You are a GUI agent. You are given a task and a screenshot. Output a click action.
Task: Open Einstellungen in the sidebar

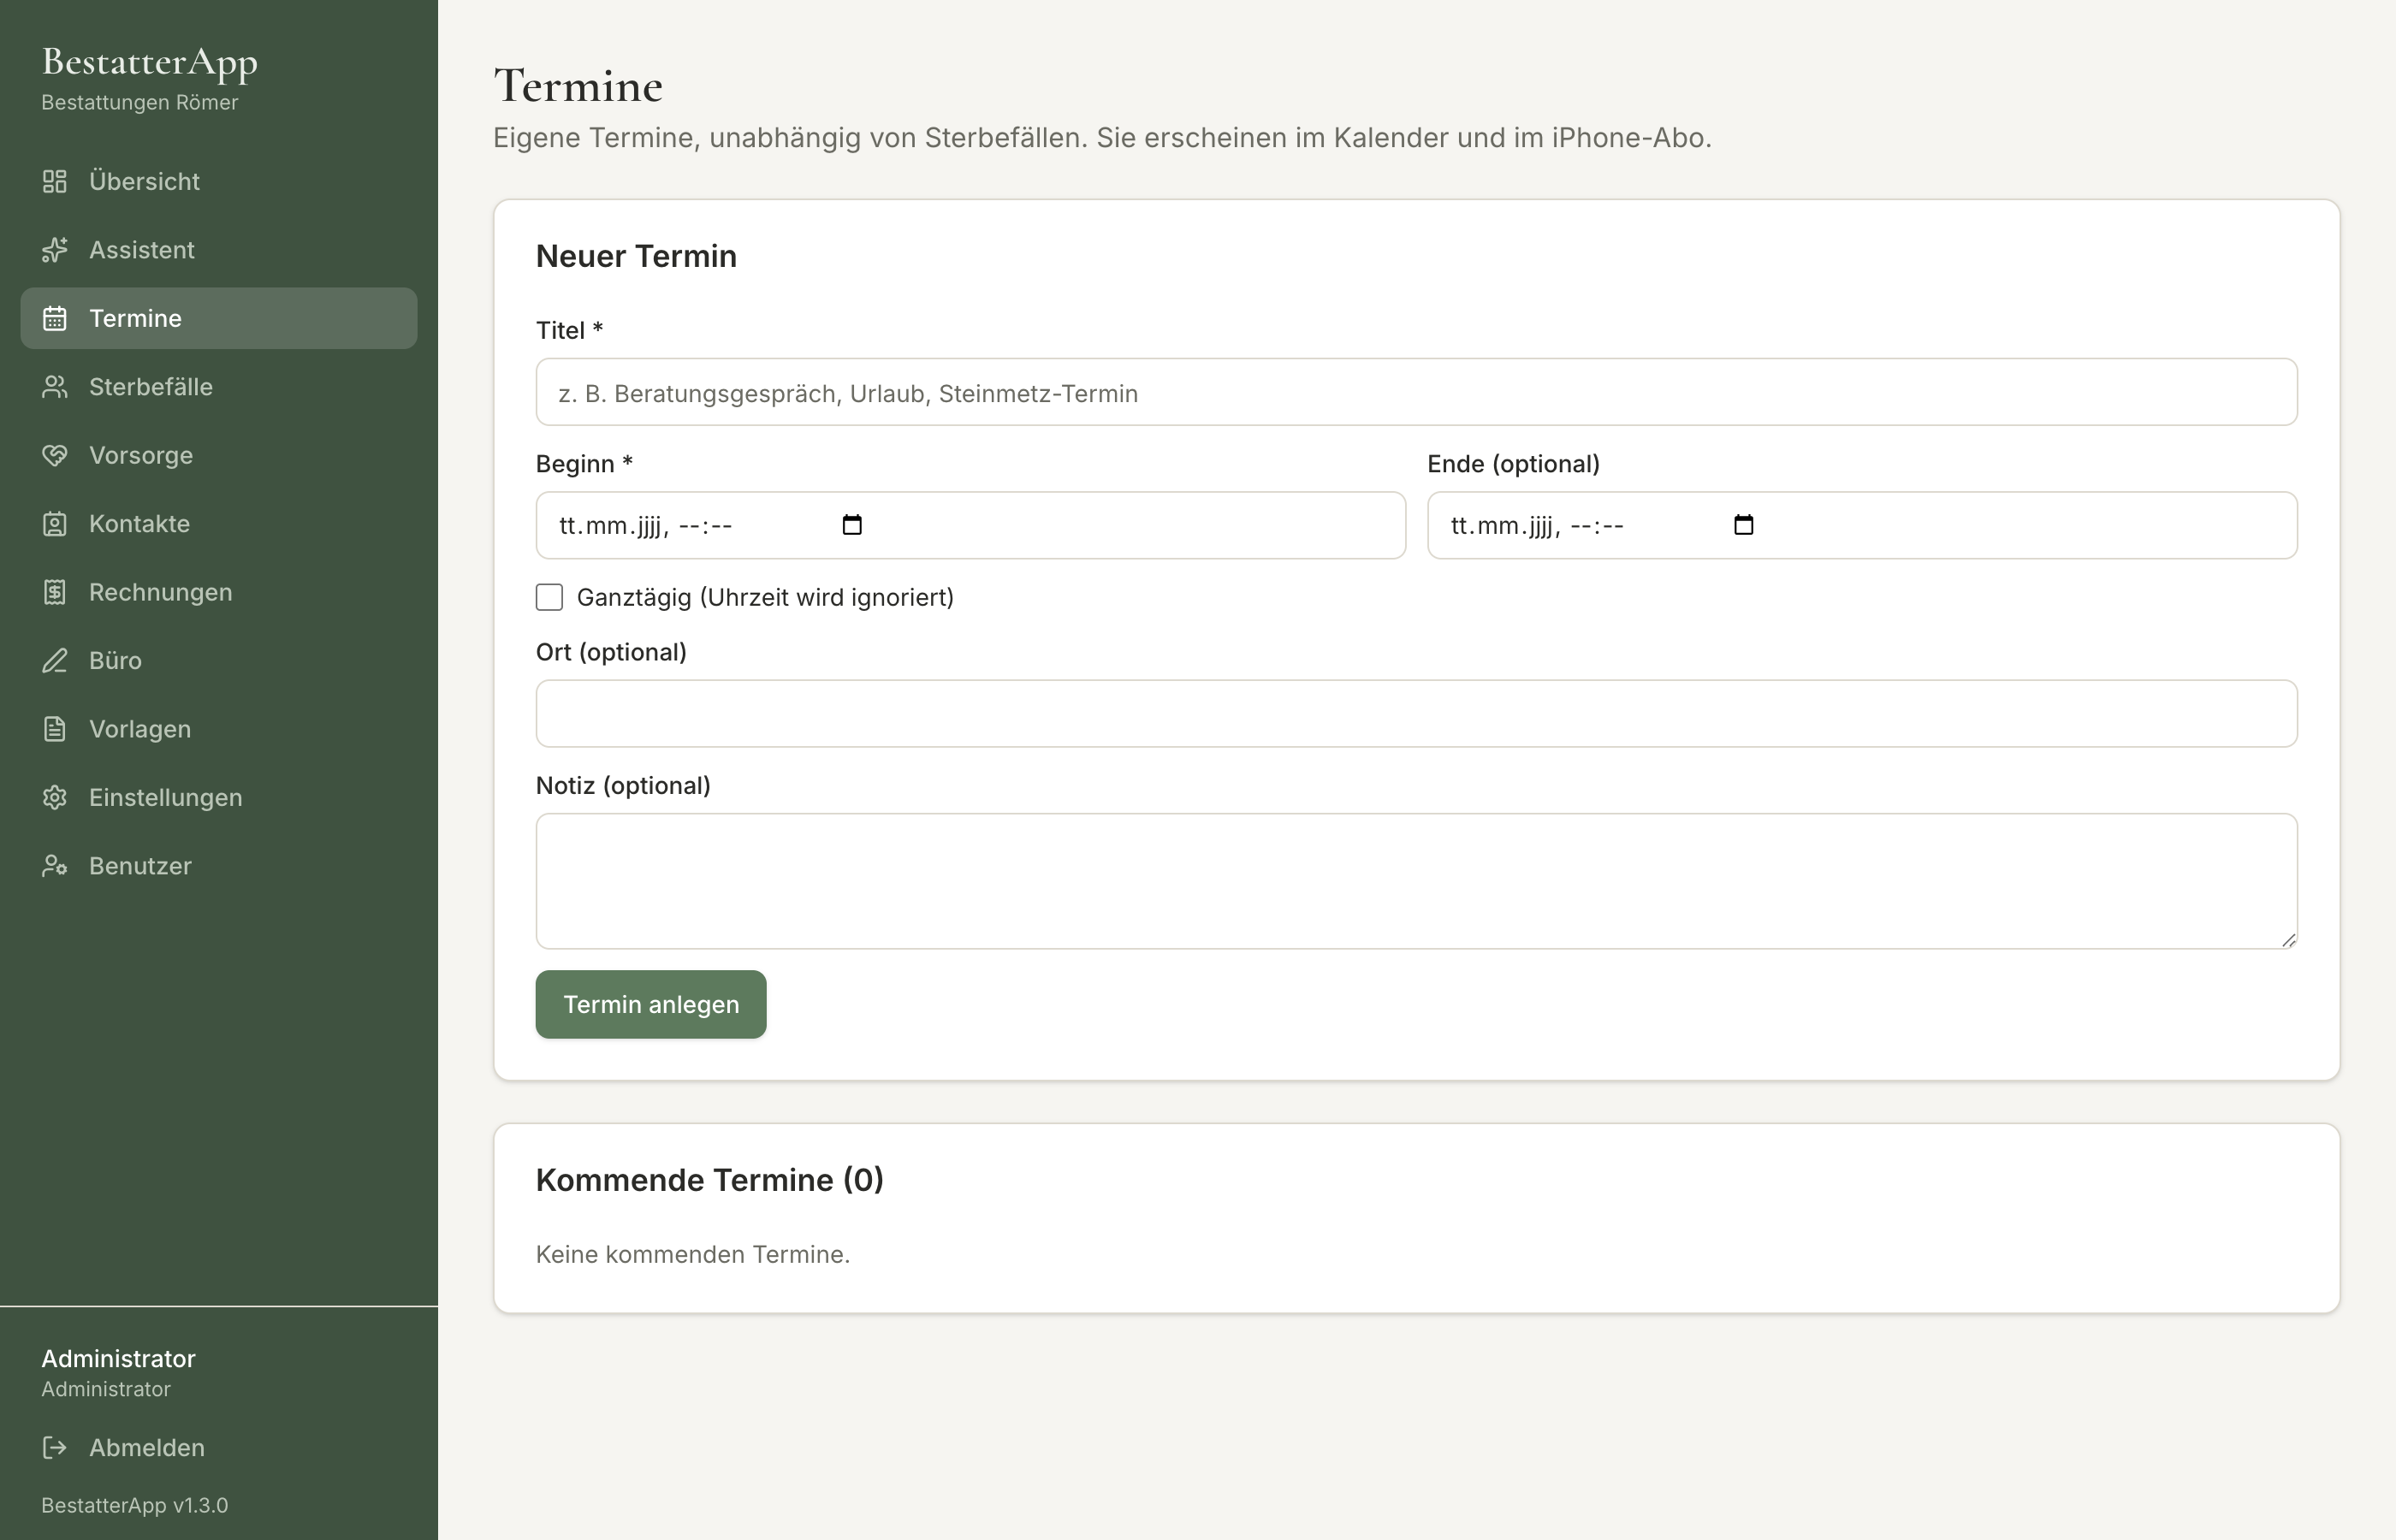point(219,798)
